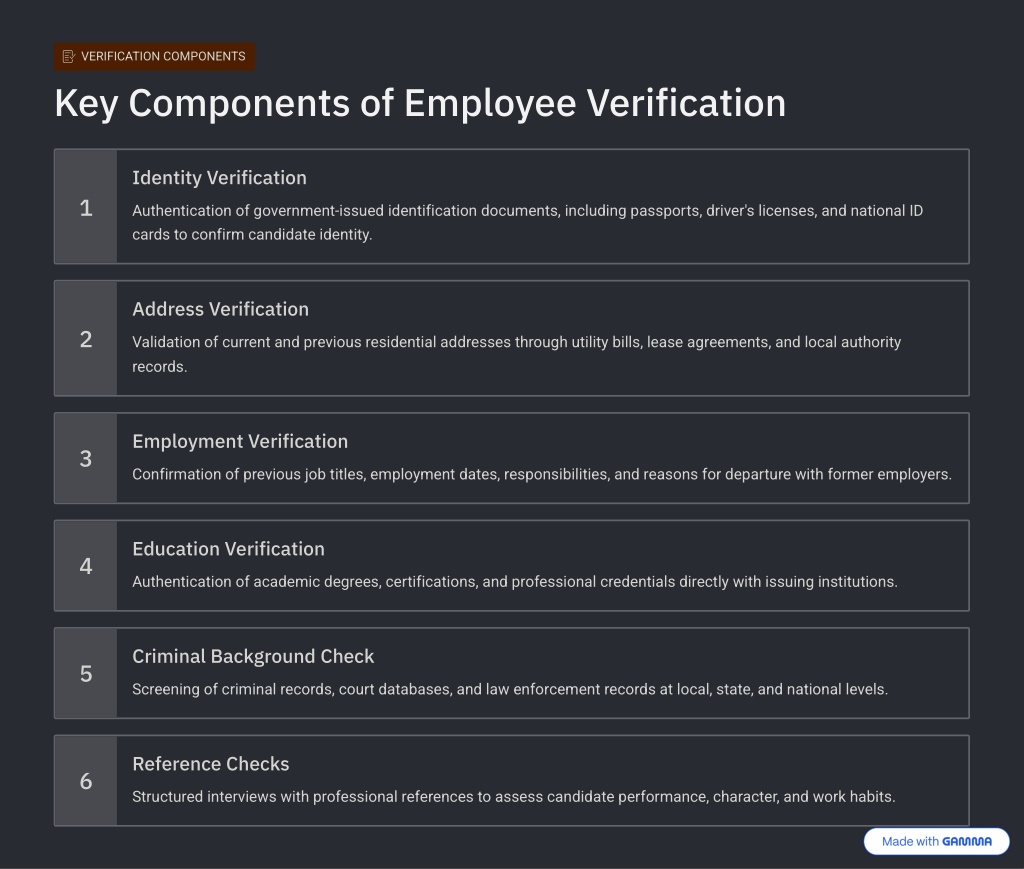Select the VERIFICATION COMPONENTS label text

[163, 57]
